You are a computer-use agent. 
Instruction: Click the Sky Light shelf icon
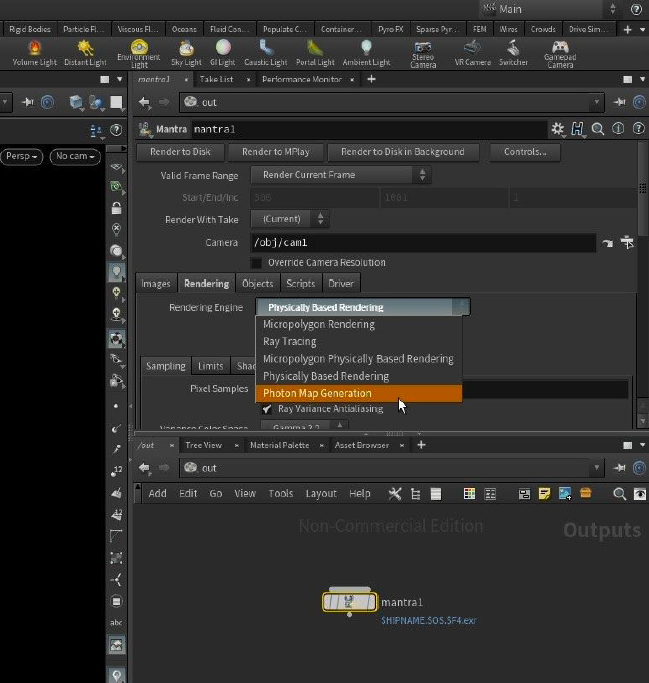coord(186,52)
